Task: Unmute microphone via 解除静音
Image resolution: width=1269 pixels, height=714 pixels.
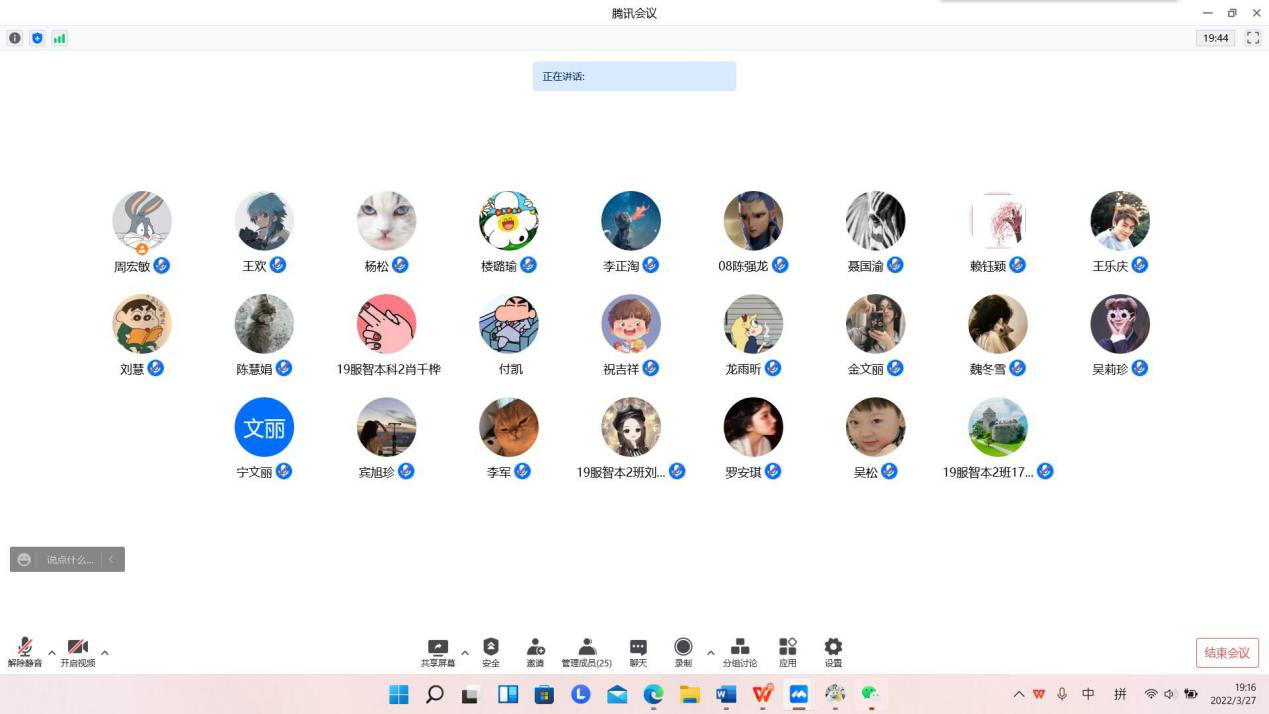Action: (x=25, y=652)
